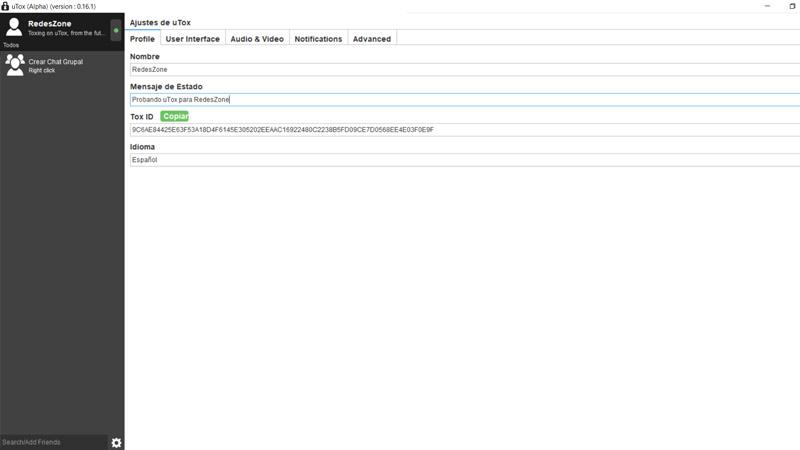Open settings with the gear icon
Image resolution: width=800 pixels, height=450 pixels.
116,442
